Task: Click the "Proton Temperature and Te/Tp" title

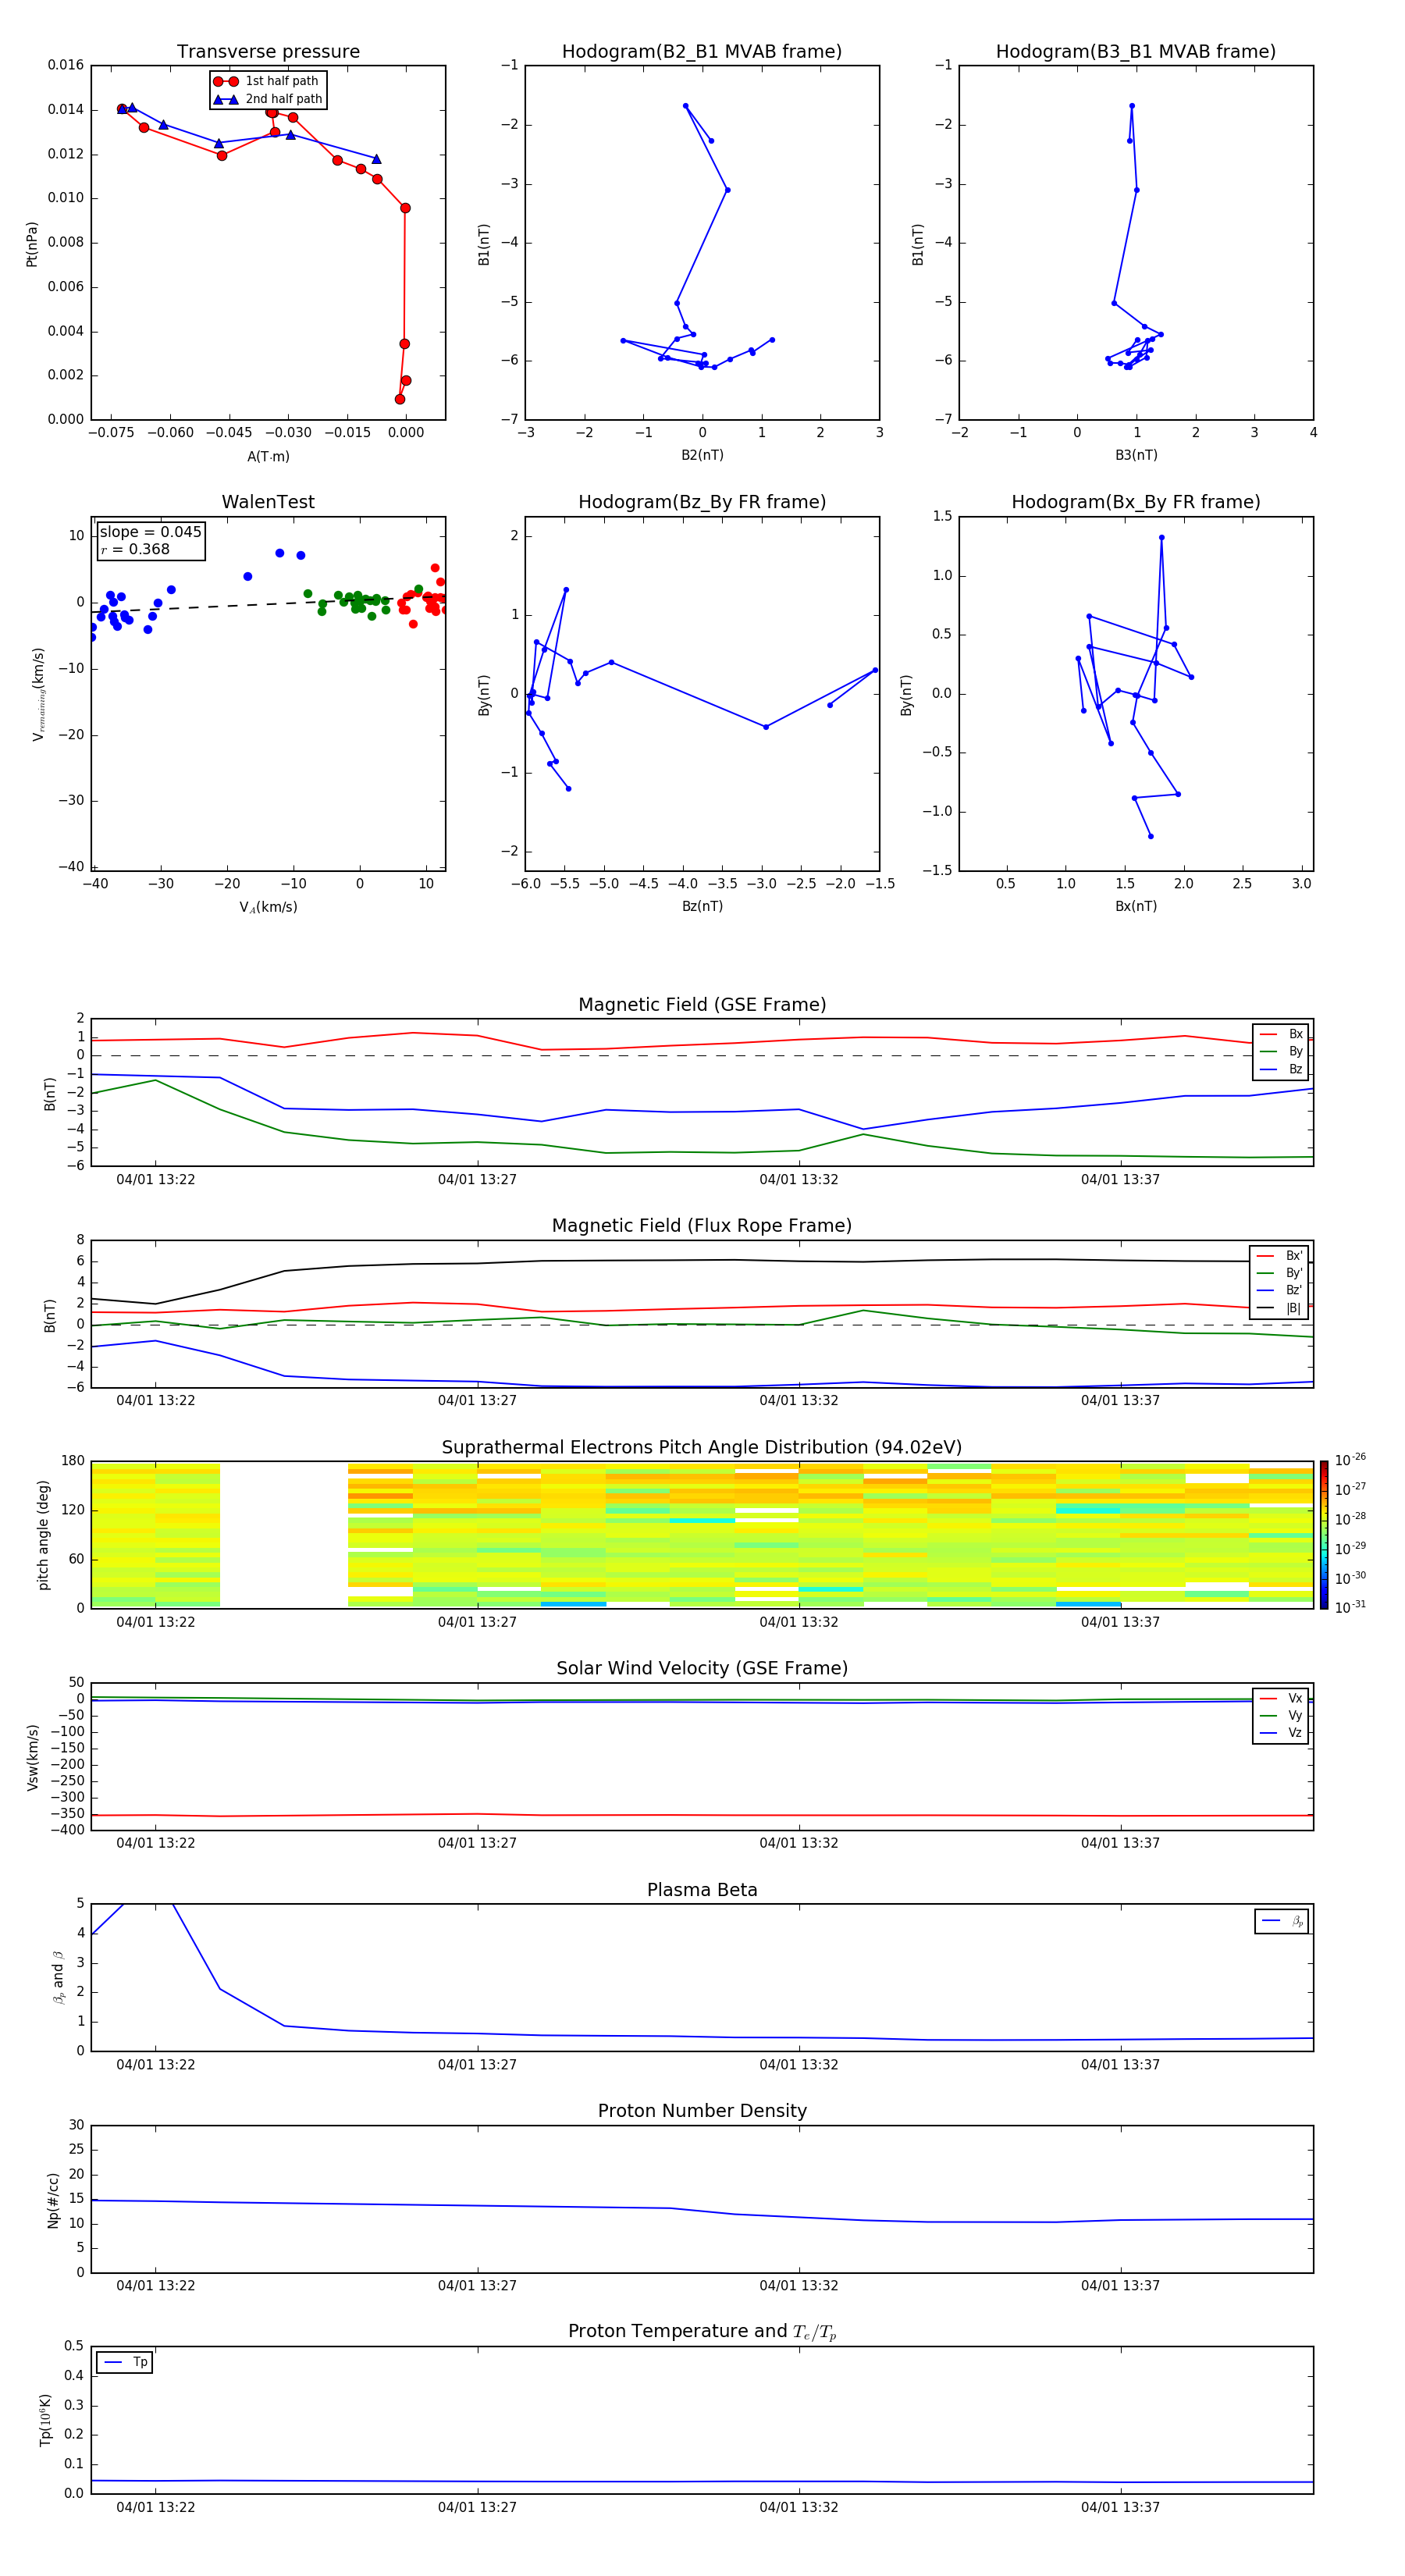Action: click(702, 2332)
